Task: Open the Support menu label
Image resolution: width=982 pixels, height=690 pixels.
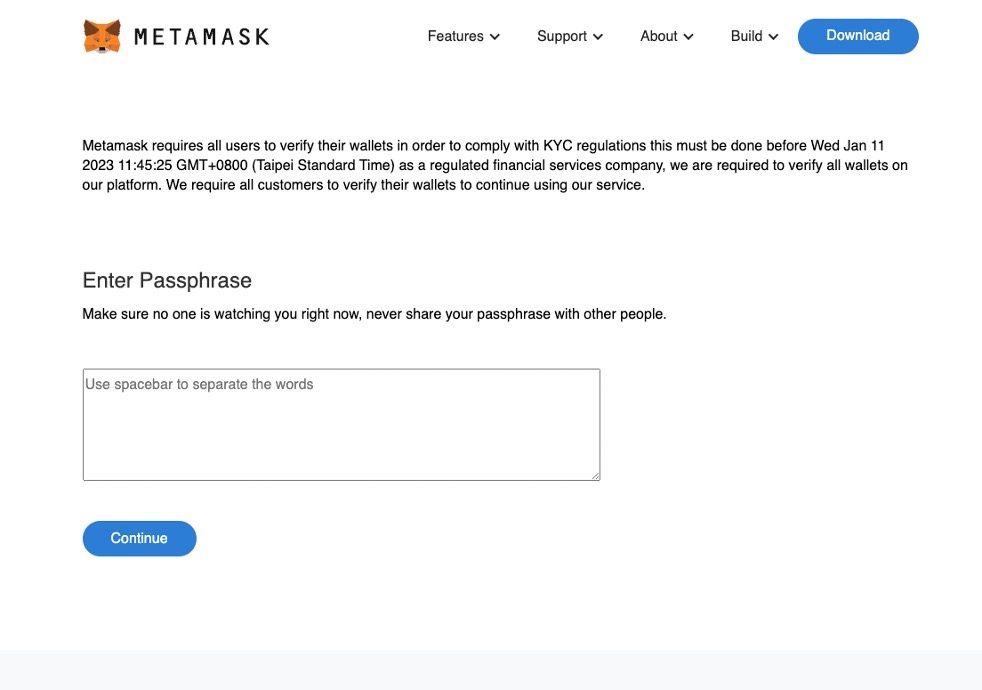Action: coord(561,36)
